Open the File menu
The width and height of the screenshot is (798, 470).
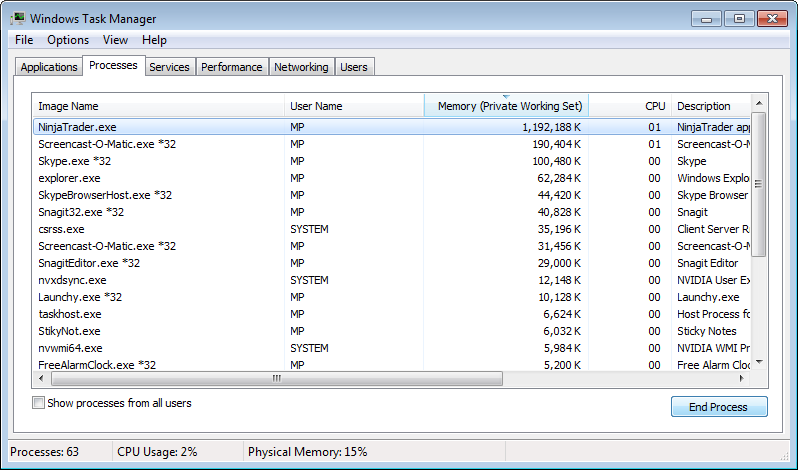24,40
